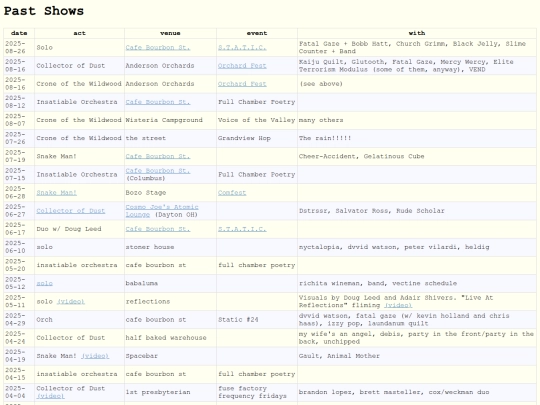Image resolution: width=540 pixels, height=405 pixels.
Task: Select the 'Past Shows' page heading
Action: tap(44, 11)
